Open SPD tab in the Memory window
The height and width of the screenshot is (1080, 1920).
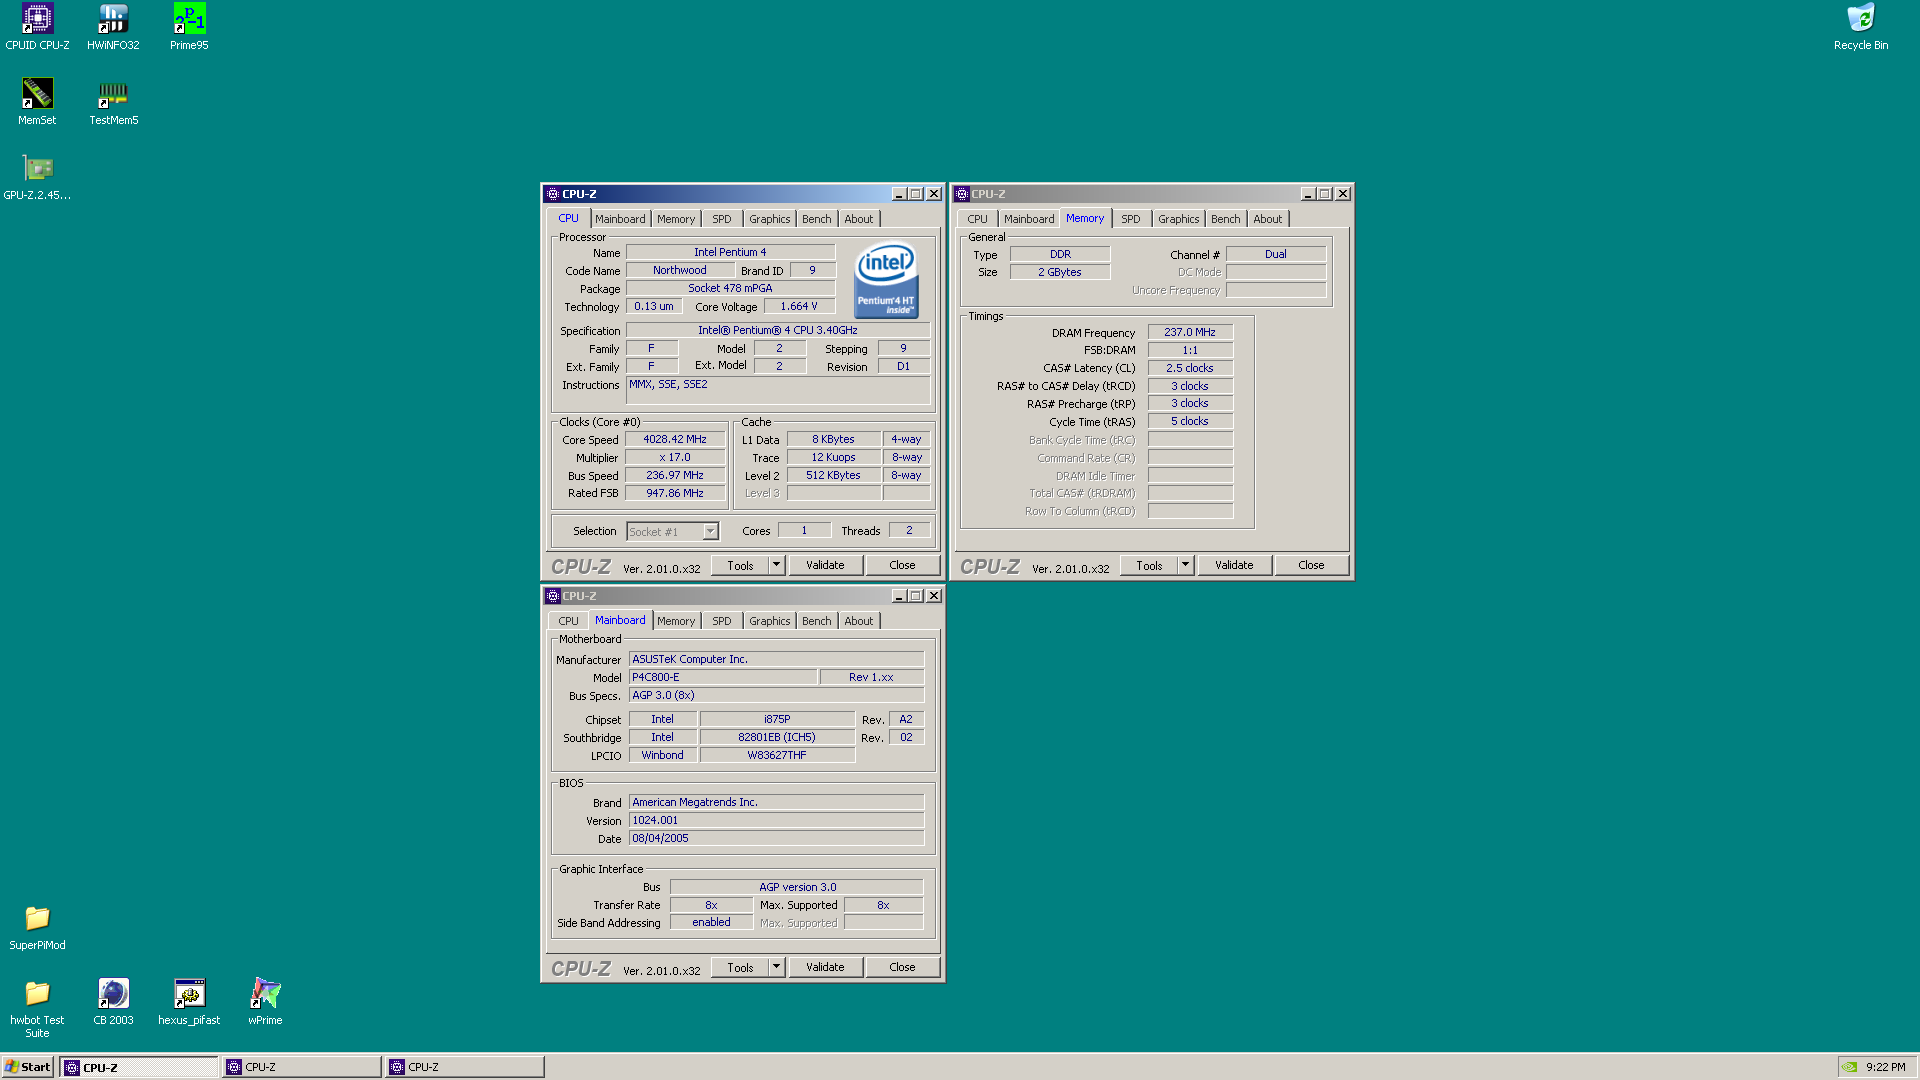1131,219
